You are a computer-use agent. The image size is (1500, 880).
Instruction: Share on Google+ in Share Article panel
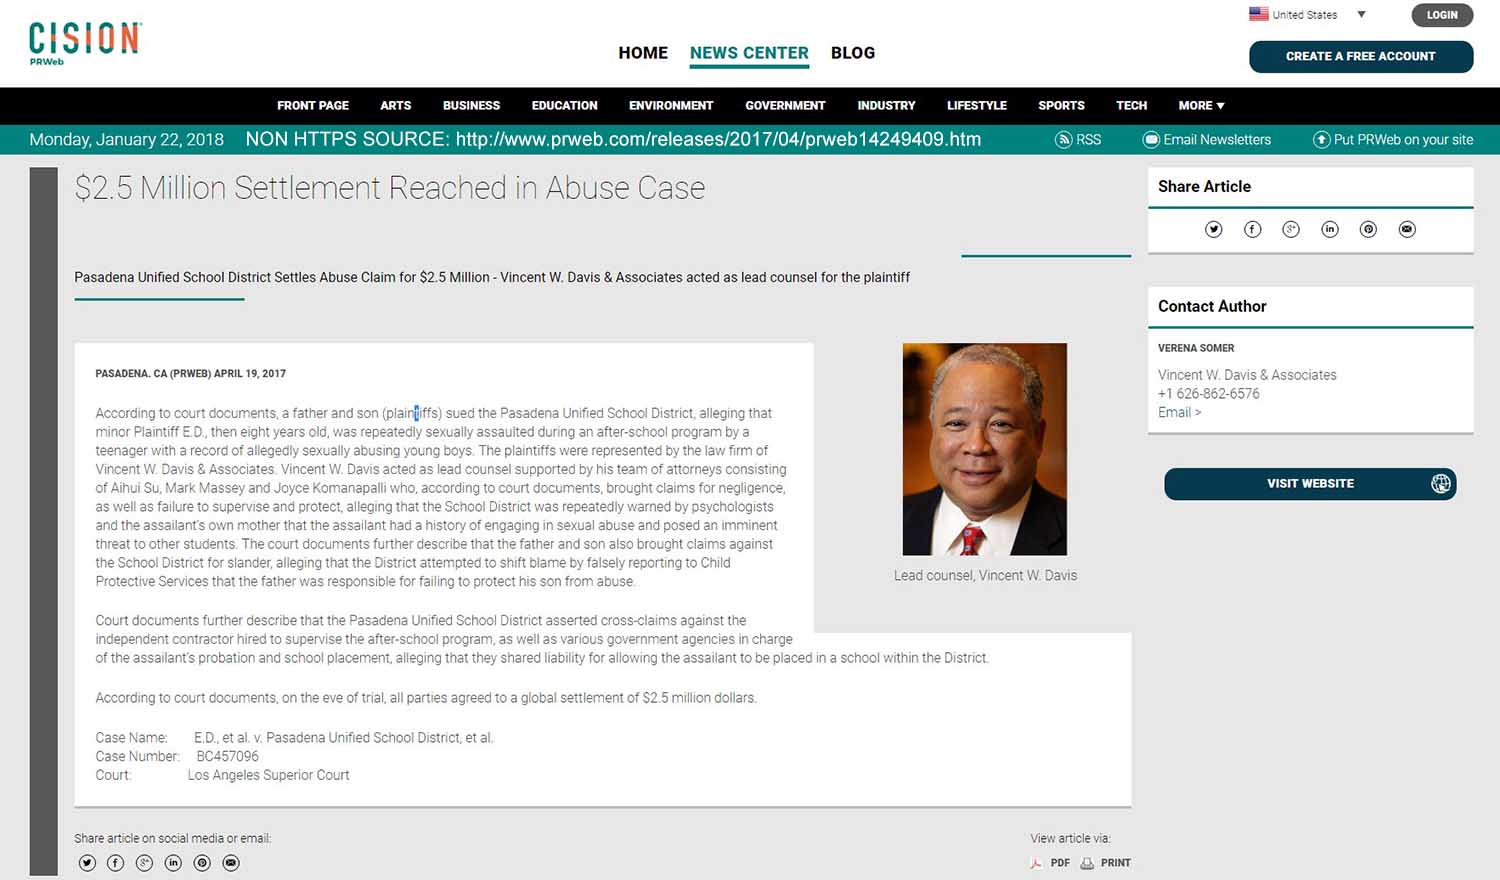click(x=1291, y=229)
